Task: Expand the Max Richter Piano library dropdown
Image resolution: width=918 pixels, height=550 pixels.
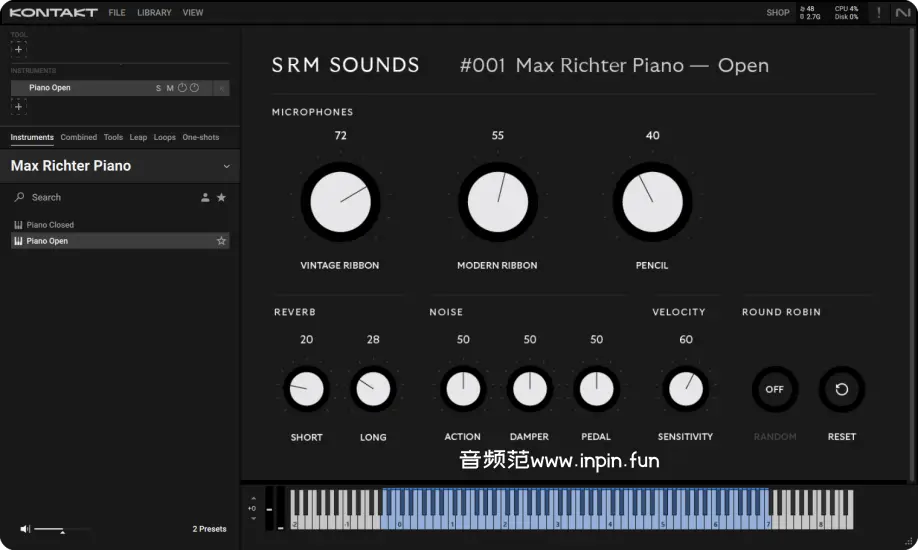Action: [x=227, y=166]
